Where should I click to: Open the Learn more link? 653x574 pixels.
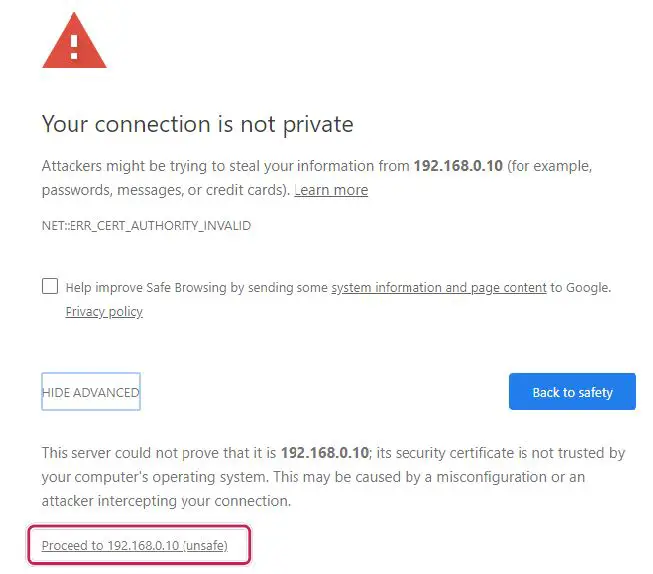click(331, 190)
